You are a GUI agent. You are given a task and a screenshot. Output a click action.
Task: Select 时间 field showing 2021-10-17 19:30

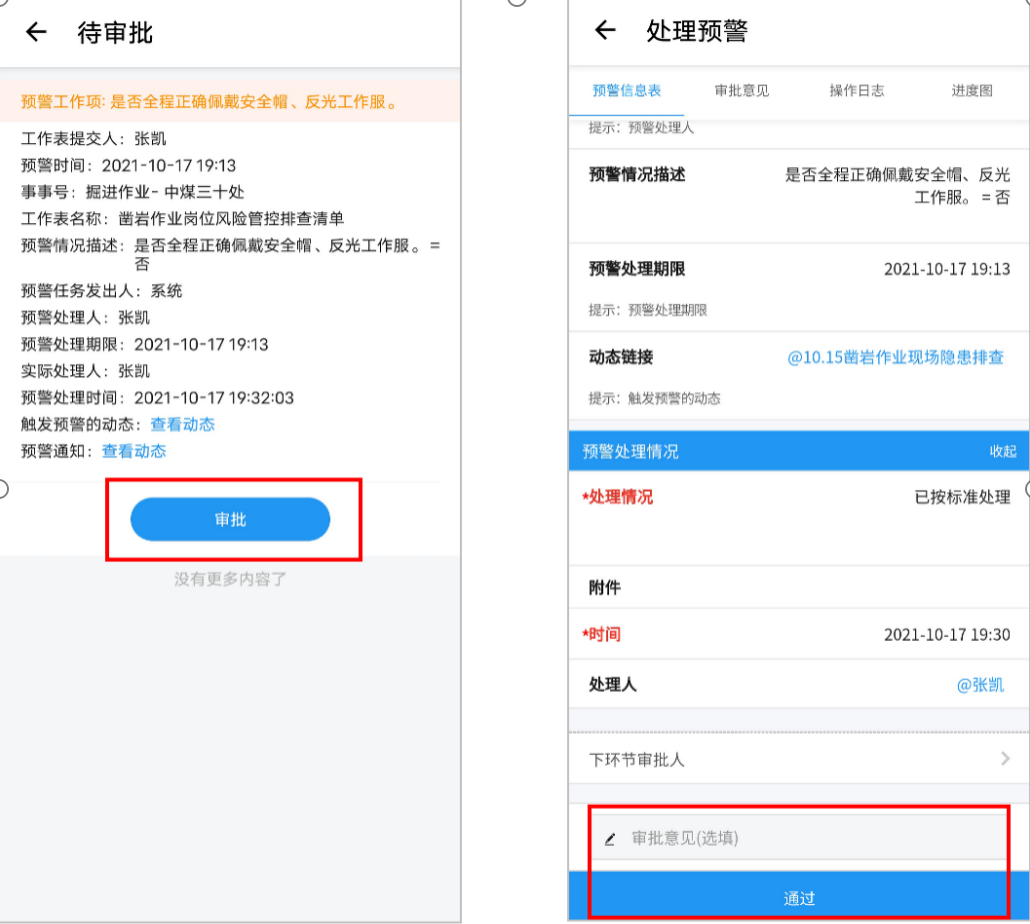point(946,635)
